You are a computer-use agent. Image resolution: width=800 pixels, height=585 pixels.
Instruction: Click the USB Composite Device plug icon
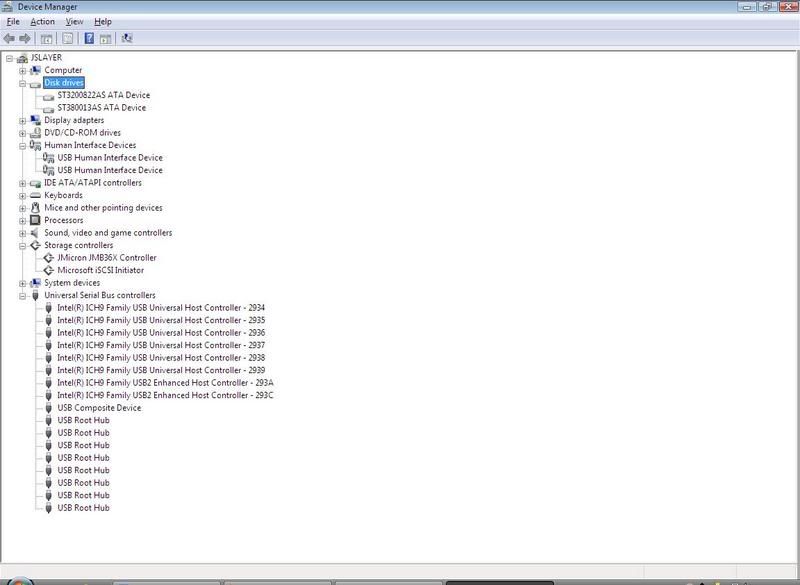click(48, 408)
